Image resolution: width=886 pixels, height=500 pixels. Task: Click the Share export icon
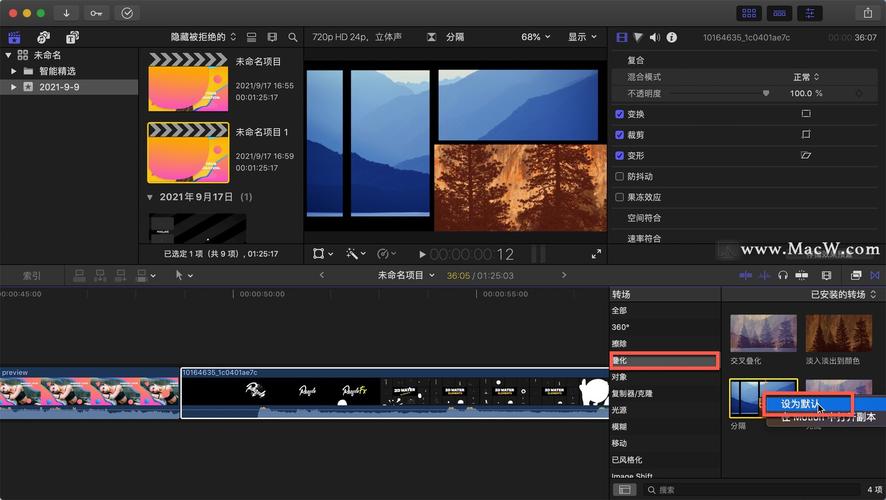click(x=867, y=13)
